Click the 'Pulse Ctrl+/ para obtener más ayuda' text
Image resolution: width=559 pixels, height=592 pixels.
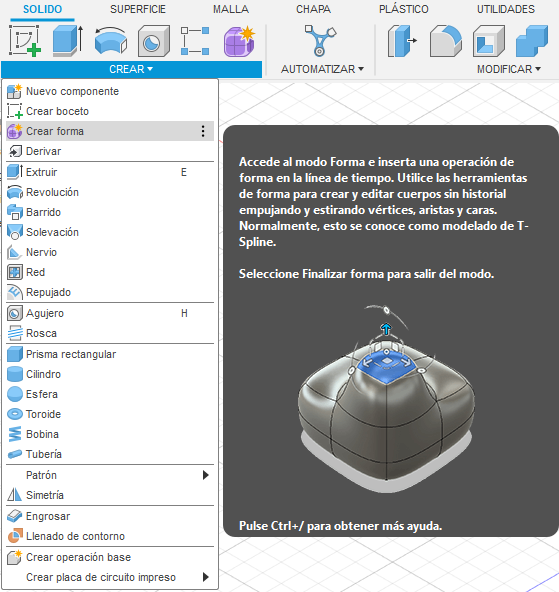(340, 526)
